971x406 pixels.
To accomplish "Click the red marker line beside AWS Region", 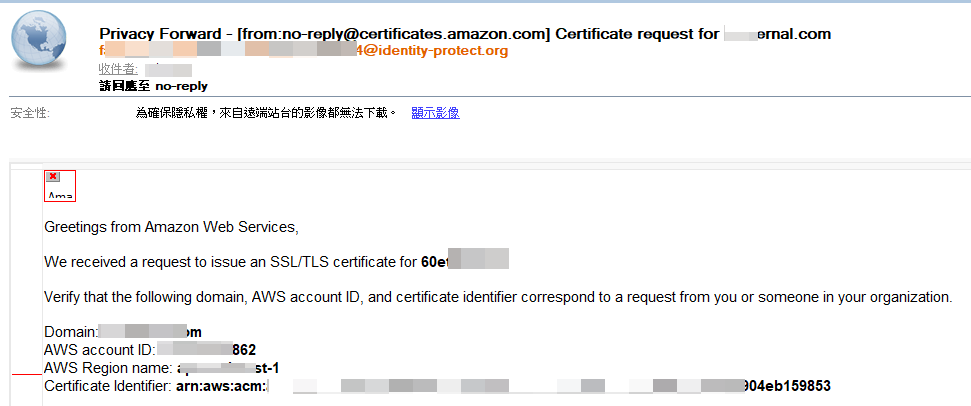I will click(27, 374).
